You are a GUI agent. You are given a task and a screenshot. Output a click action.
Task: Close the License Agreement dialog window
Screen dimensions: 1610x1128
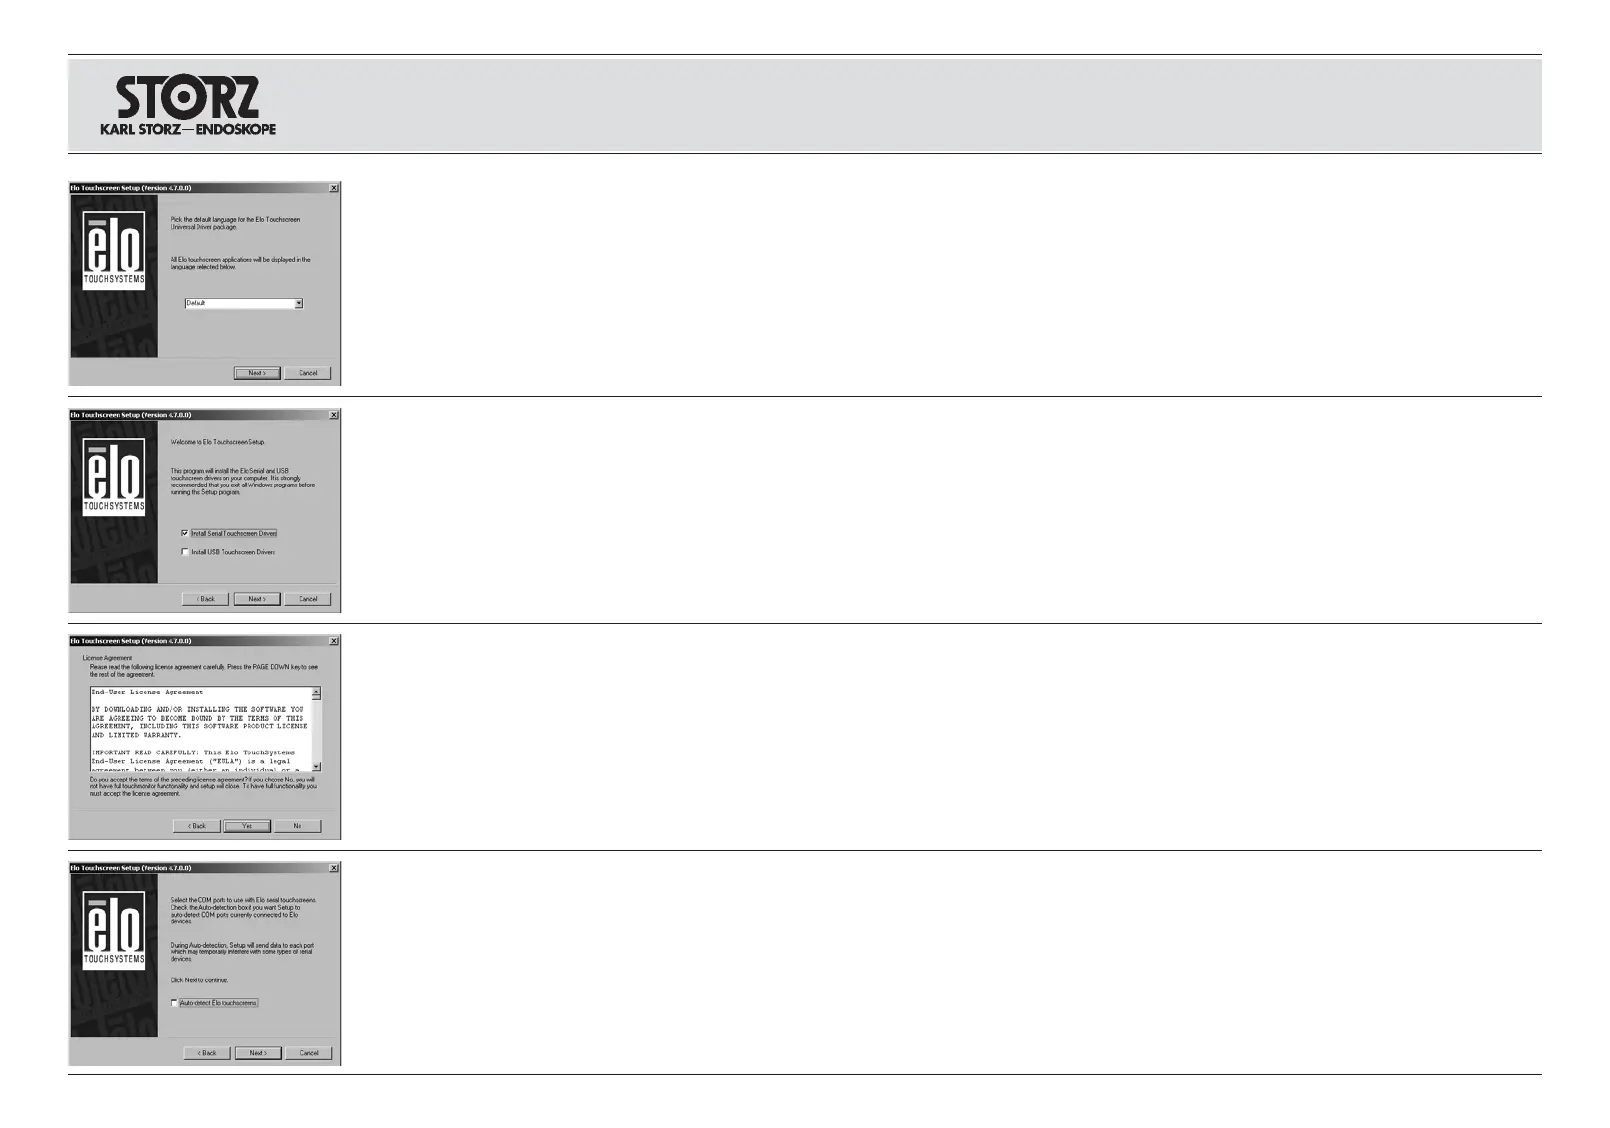[x=334, y=641]
